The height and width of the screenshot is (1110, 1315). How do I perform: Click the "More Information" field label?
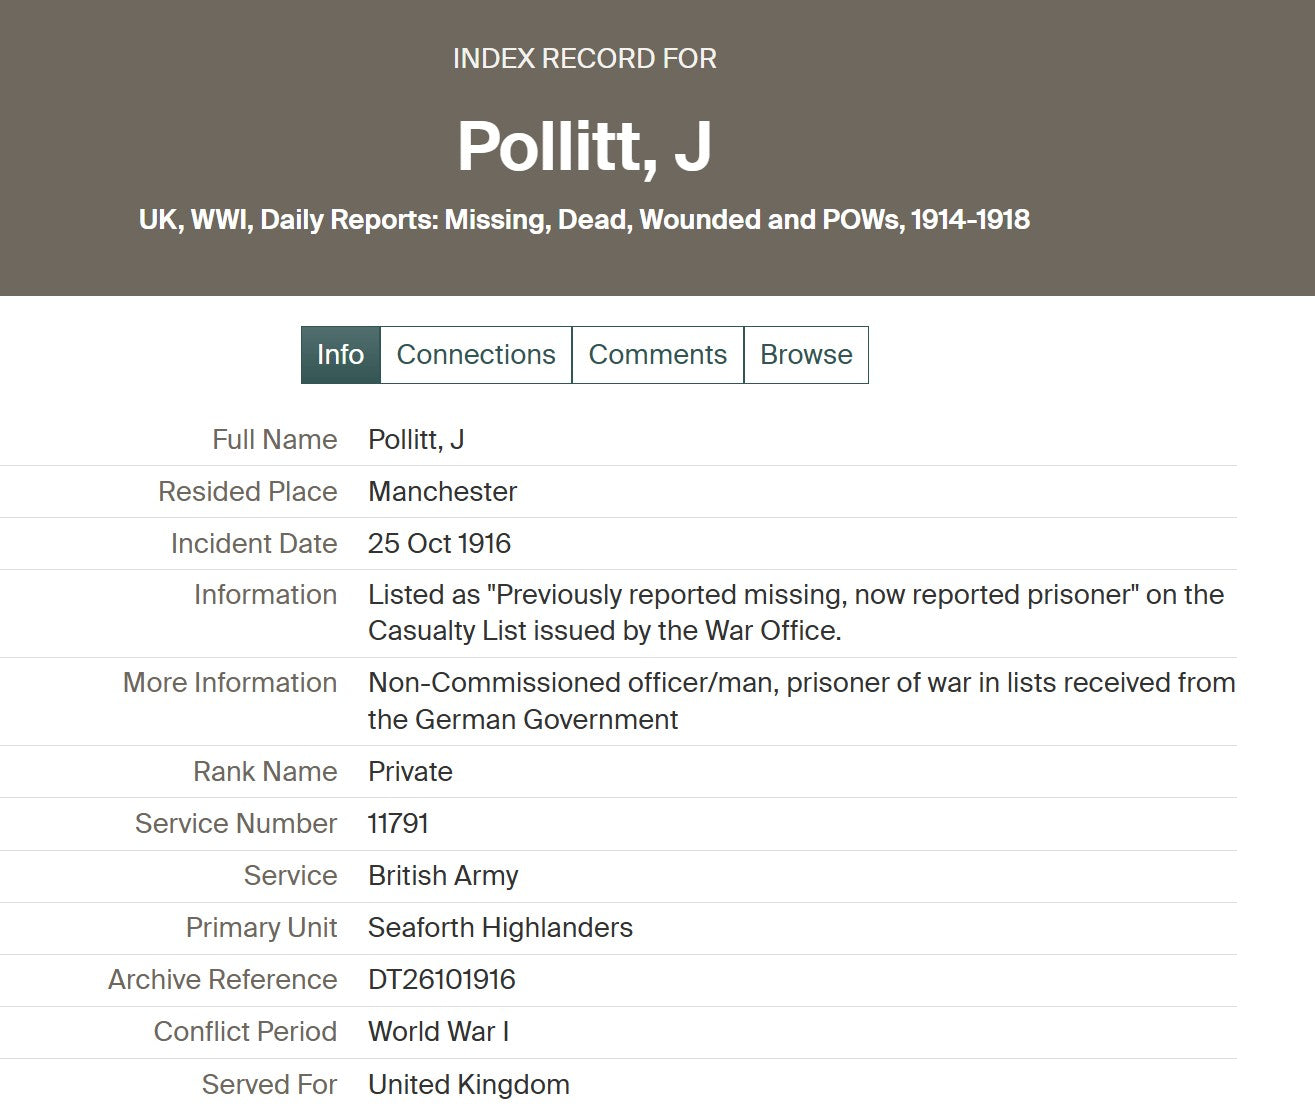point(230,683)
